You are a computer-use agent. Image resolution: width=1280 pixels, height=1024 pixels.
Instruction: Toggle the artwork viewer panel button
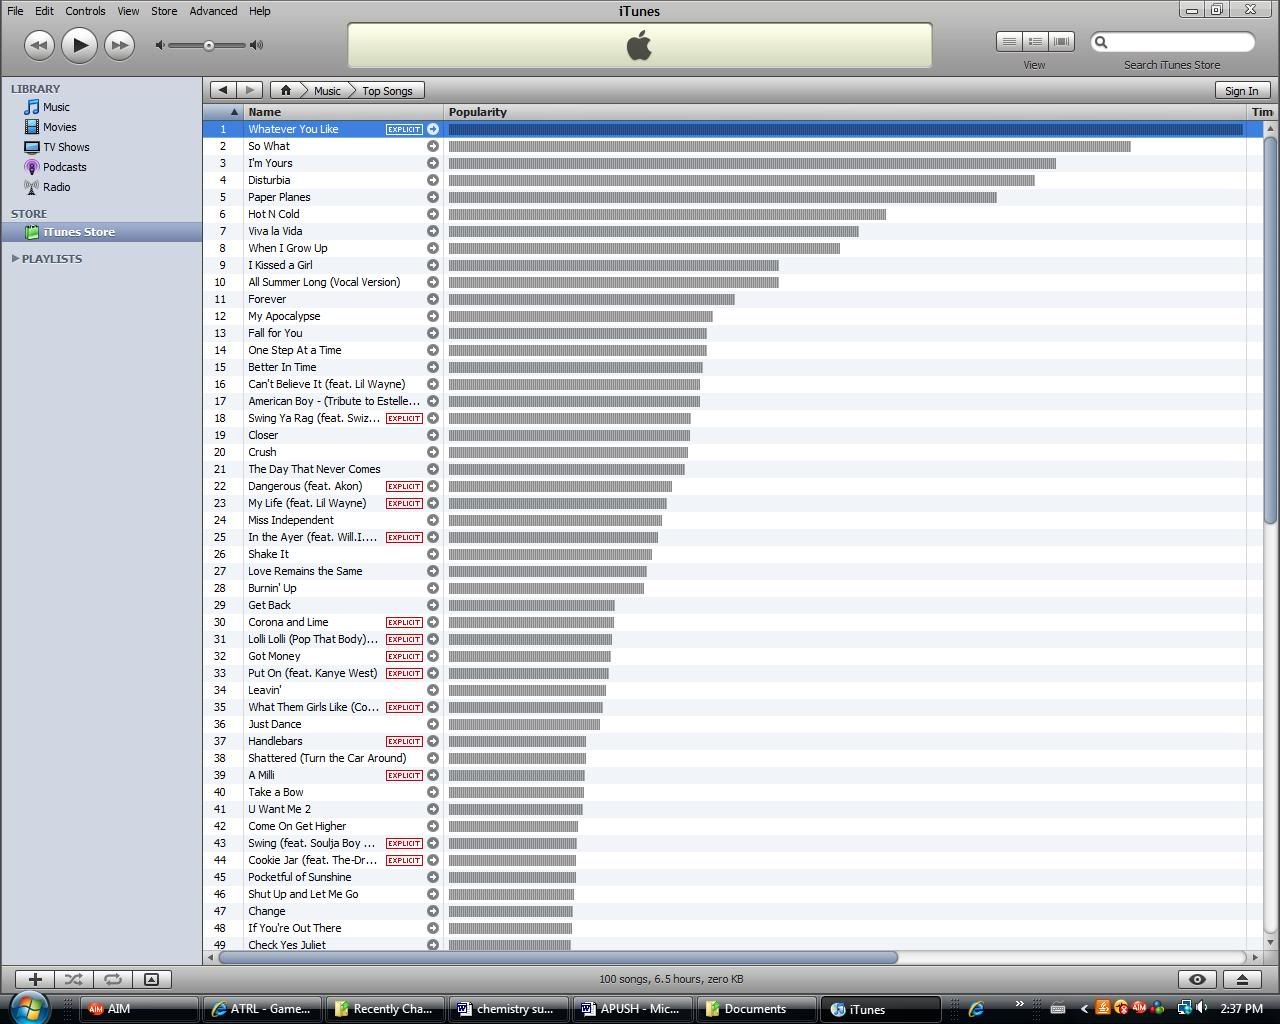click(151, 980)
